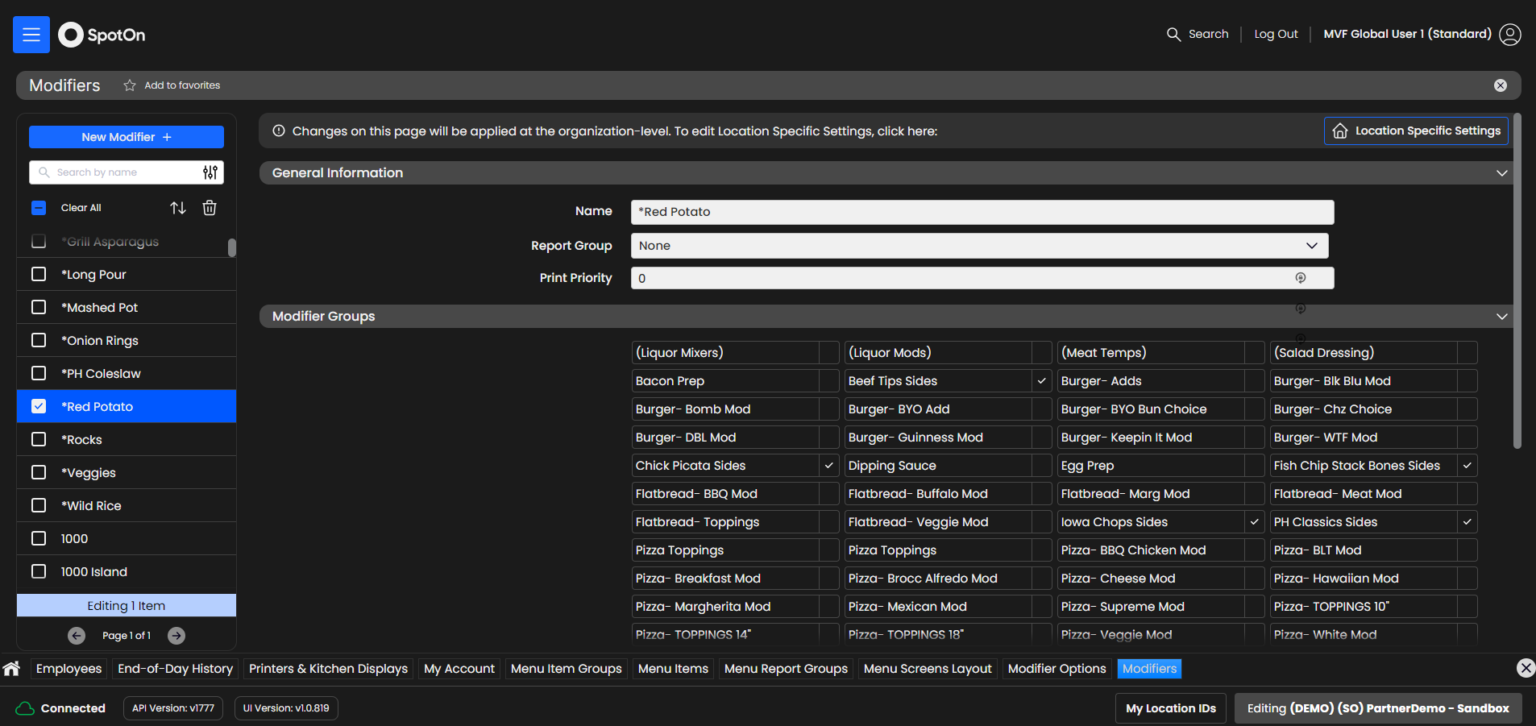Open the user profile avatar icon
Screen dimensions: 1536x726
point(1510,34)
